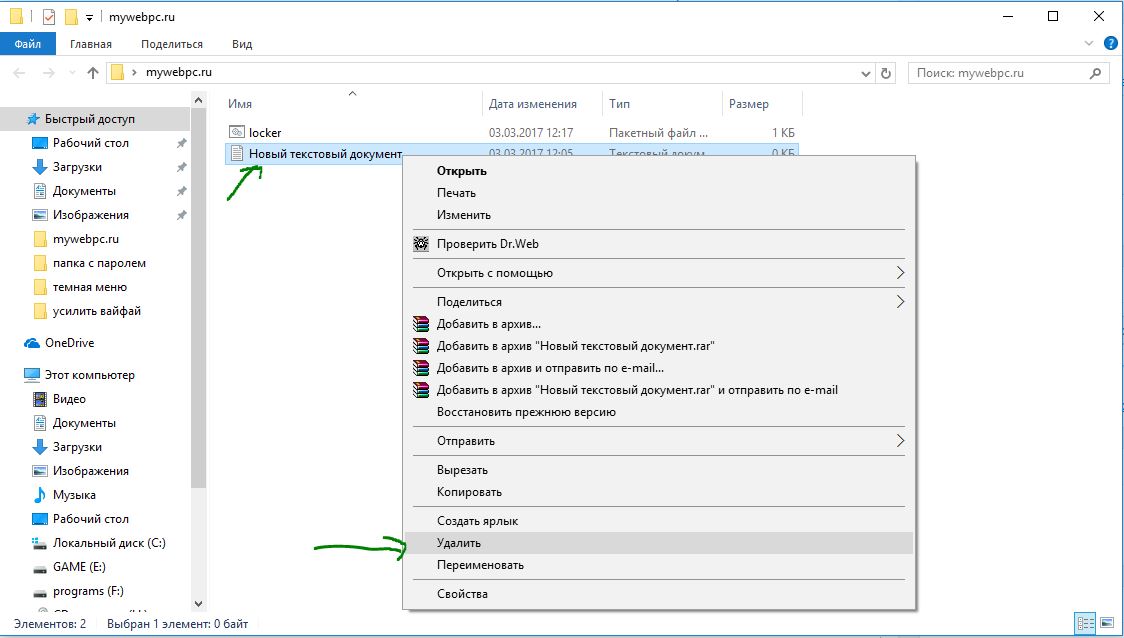Open the Help question mark icon
1124x638 pixels.
point(1110,43)
